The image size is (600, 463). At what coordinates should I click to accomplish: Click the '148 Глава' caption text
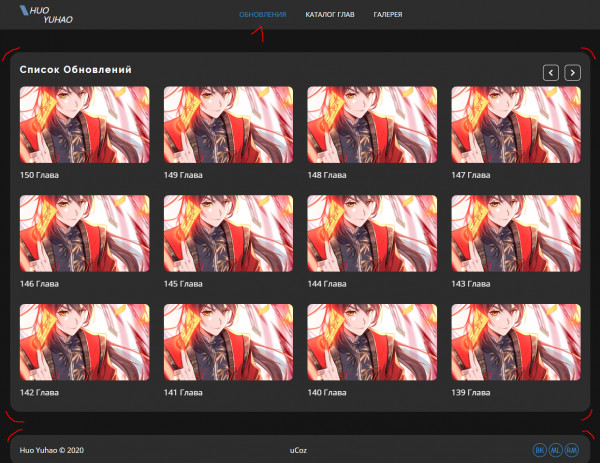[327, 175]
